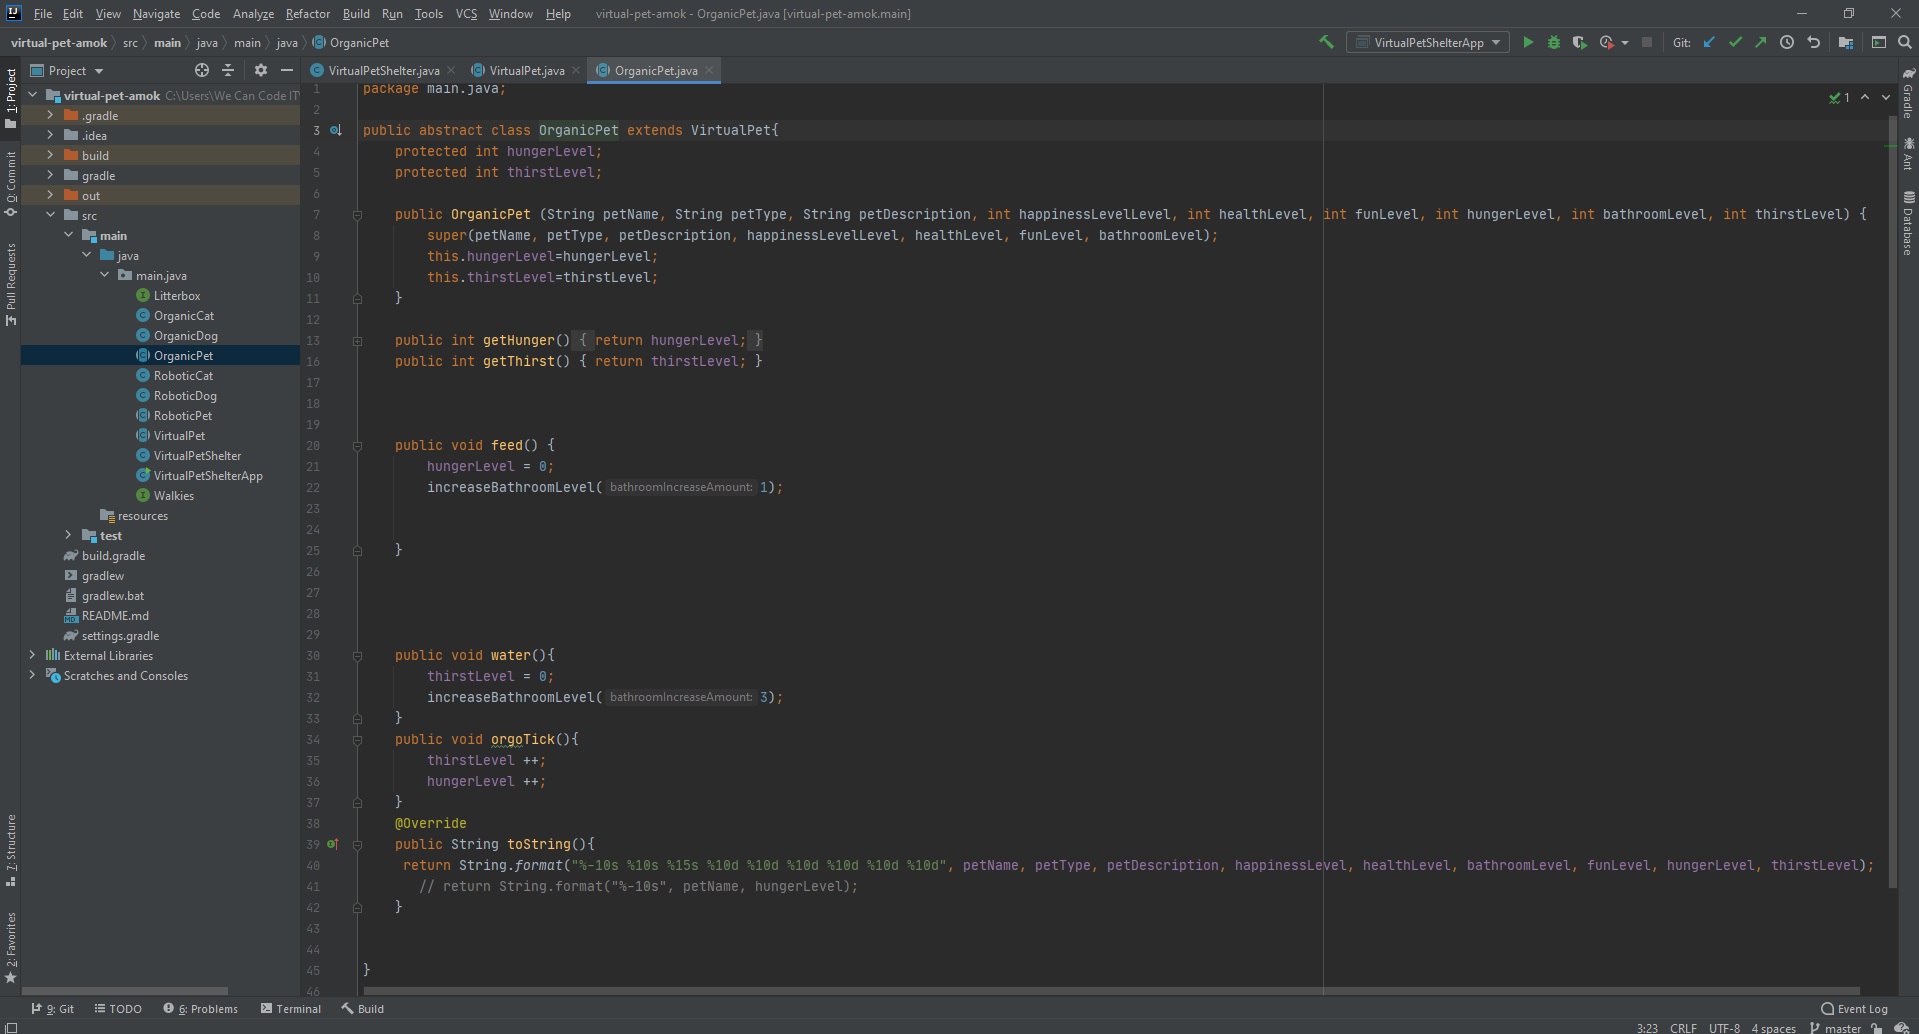Click the Search Everywhere magnifier icon

[1904, 42]
